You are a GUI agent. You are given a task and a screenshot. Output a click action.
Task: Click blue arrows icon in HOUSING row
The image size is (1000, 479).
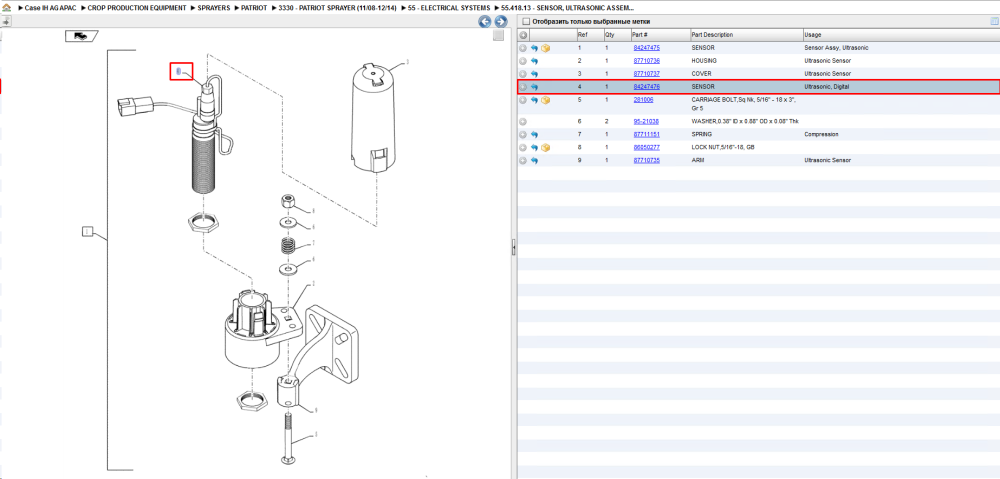(534, 61)
